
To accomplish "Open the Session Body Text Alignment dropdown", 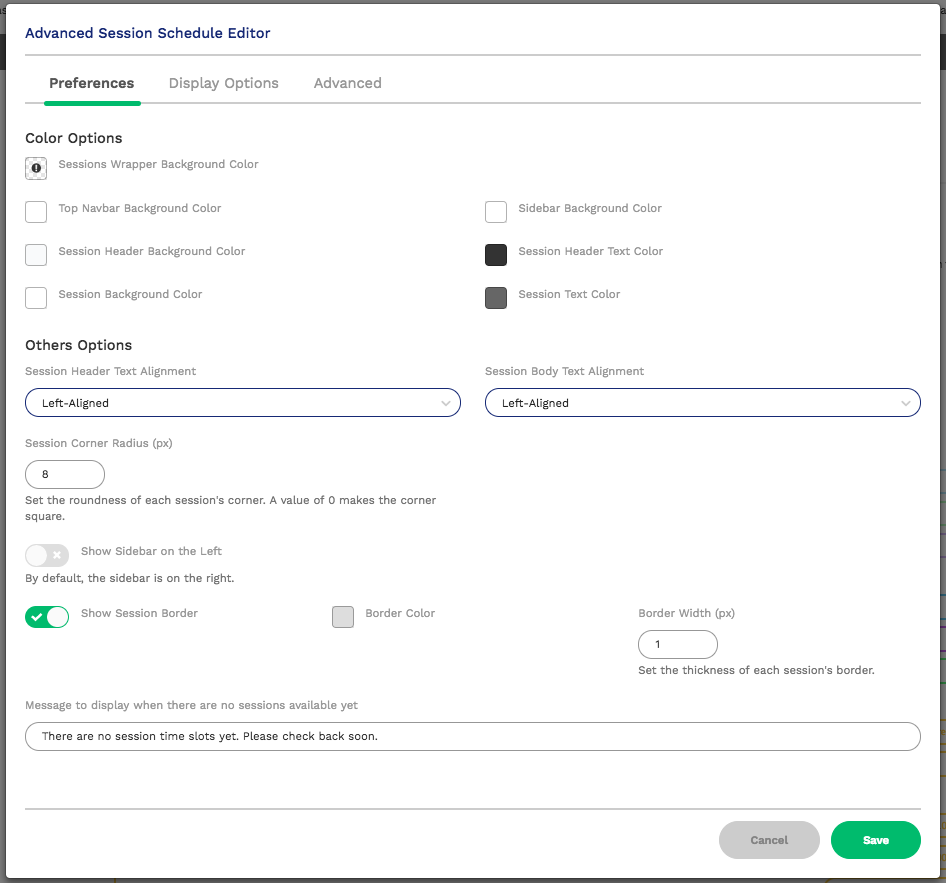I will (703, 402).
